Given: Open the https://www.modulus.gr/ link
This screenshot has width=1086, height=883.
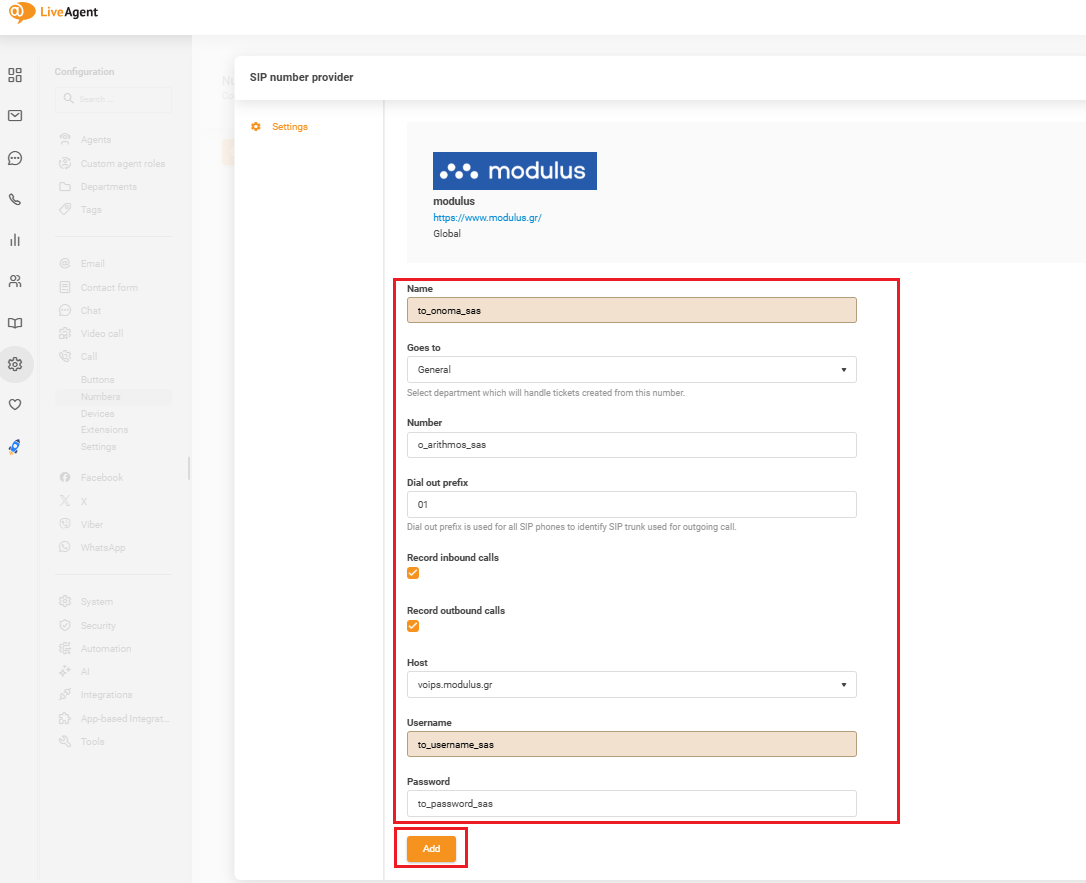Looking at the screenshot, I should [x=487, y=217].
